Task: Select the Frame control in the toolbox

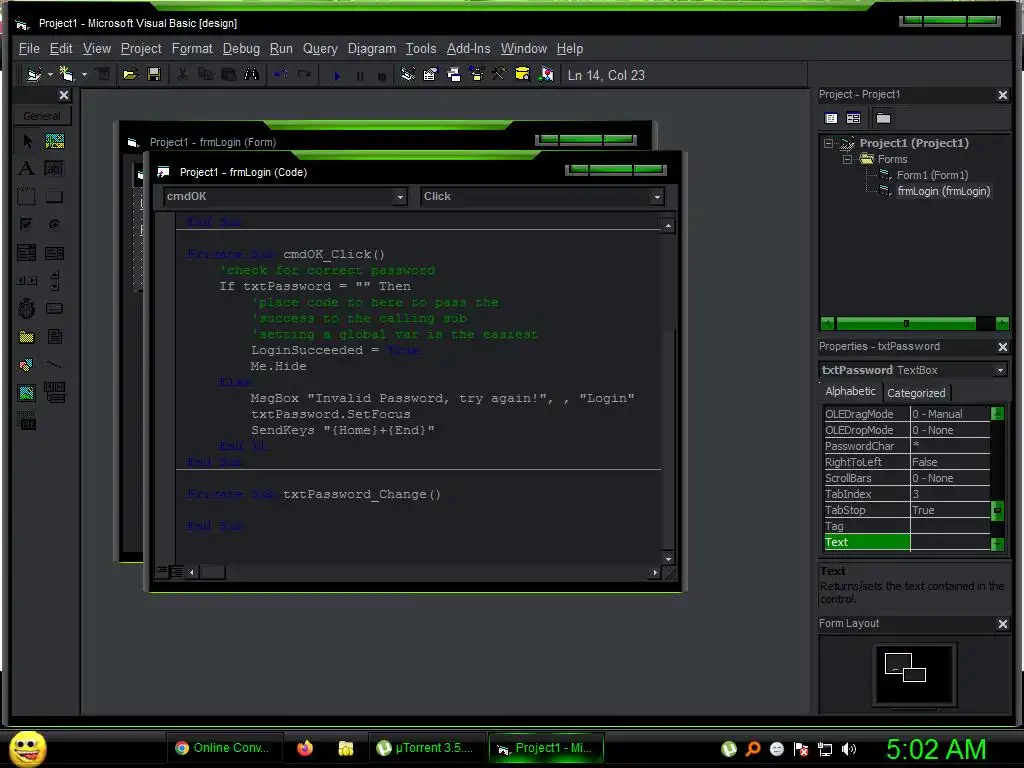Action: click(x=27, y=196)
